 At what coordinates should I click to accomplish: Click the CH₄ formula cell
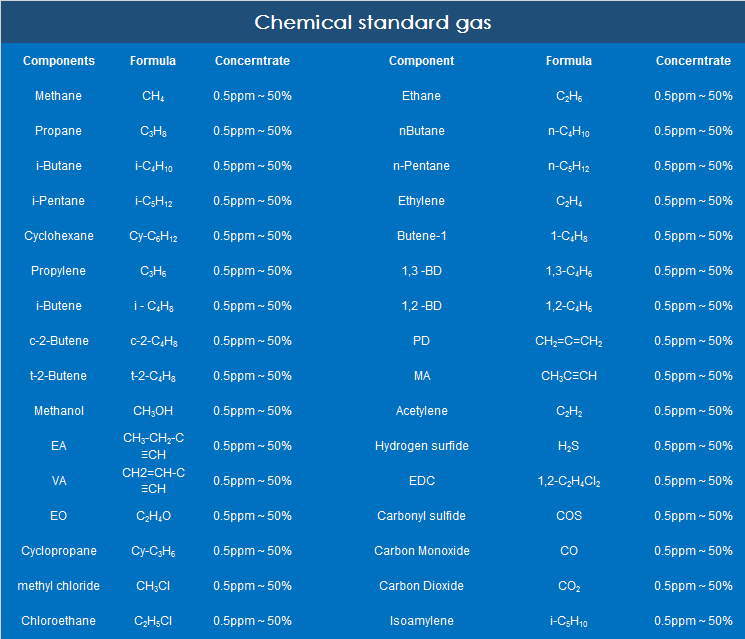153,97
